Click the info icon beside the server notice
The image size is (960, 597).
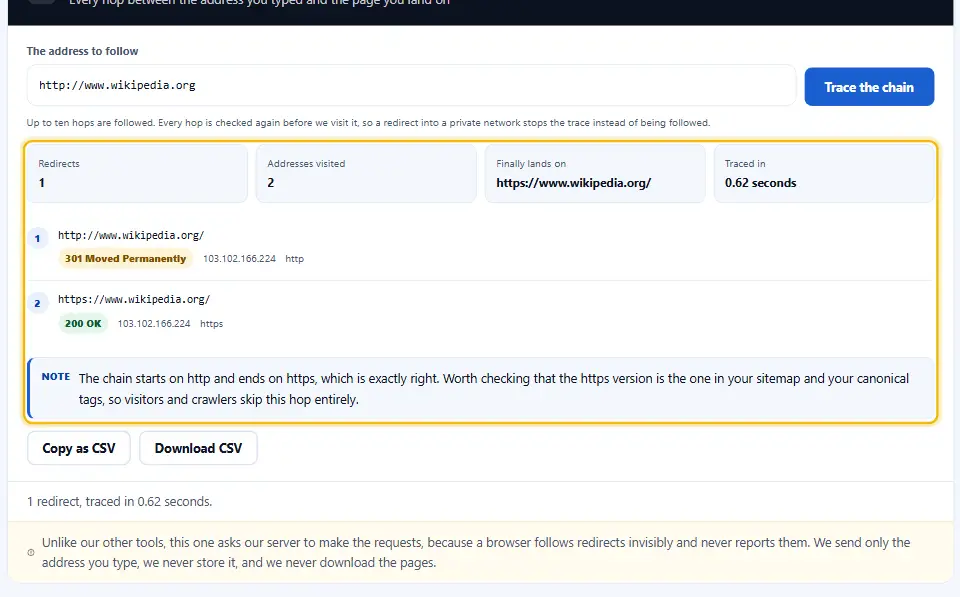(x=31, y=552)
